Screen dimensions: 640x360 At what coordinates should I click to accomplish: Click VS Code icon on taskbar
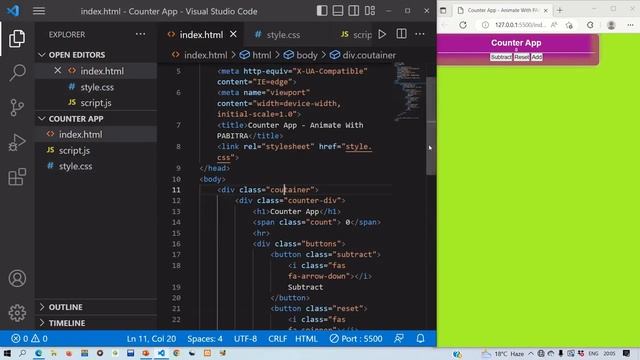(161, 353)
